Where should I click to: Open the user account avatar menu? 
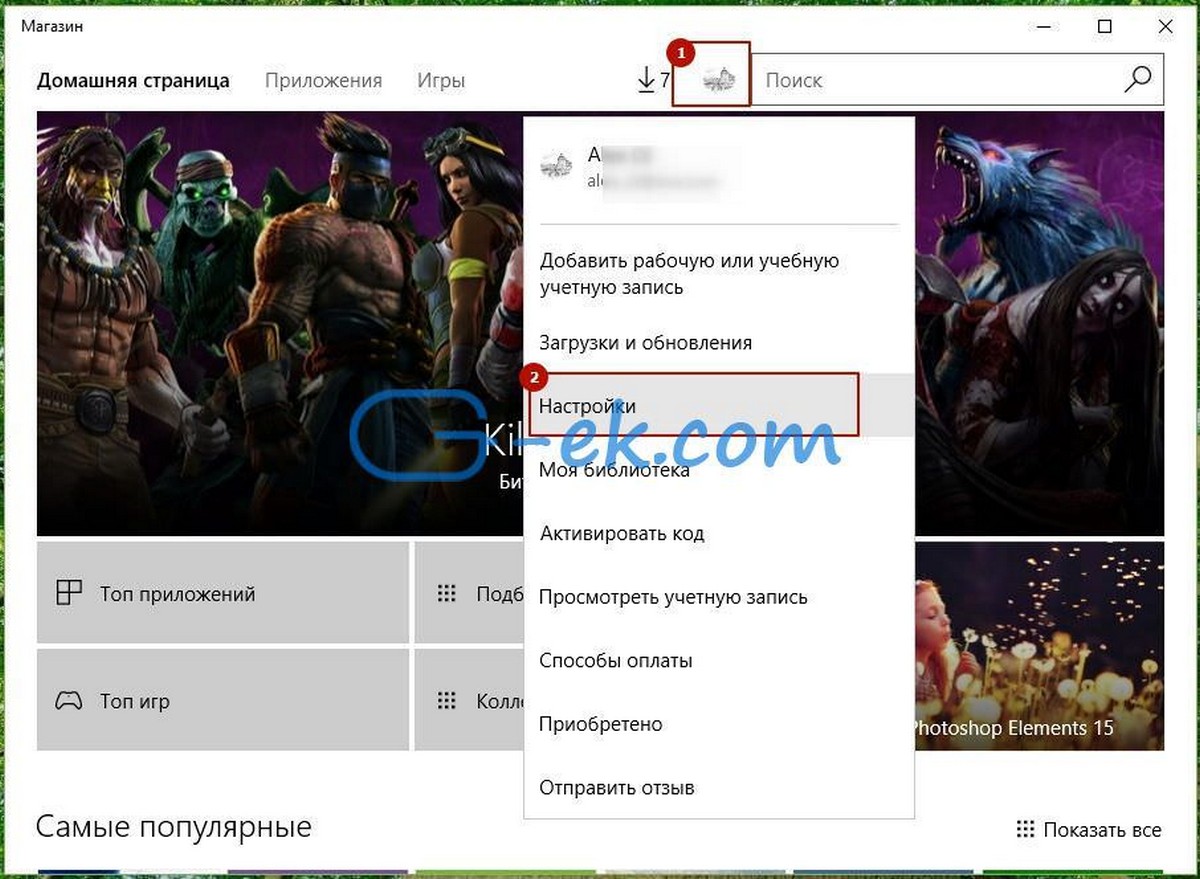coord(720,80)
